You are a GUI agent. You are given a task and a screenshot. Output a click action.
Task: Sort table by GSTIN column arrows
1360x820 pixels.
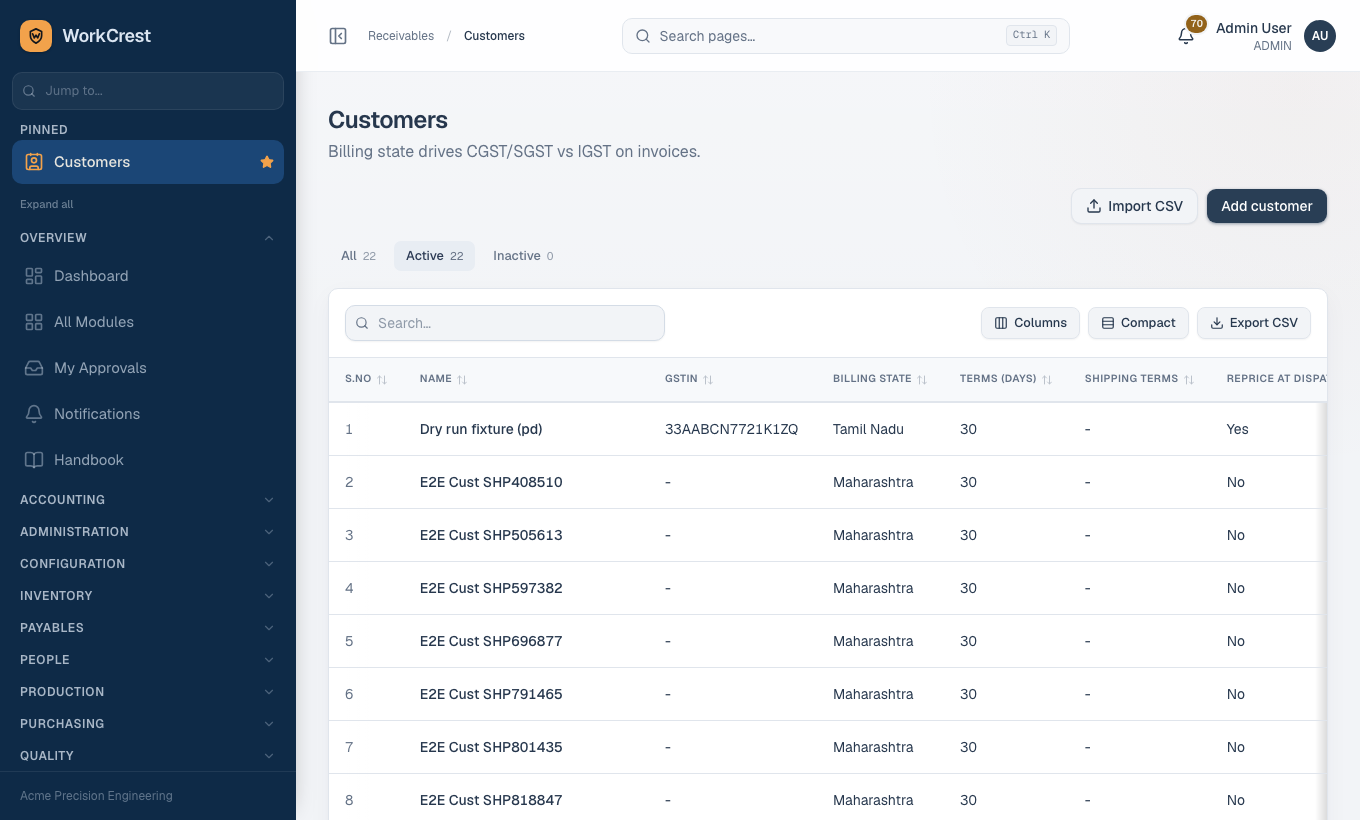[x=708, y=380]
